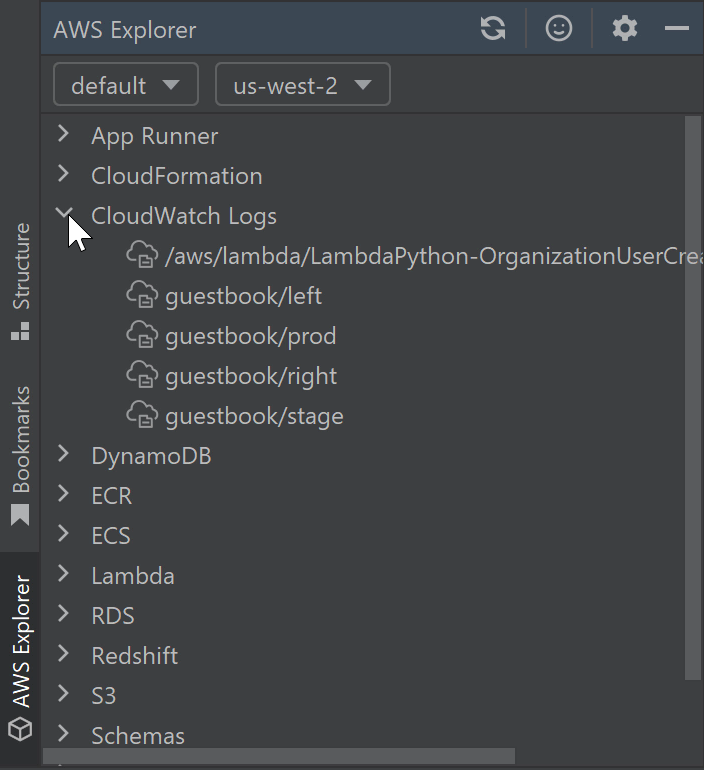Hide the AWS Explorer panel with minus icon
The width and height of the screenshot is (704, 770).
pos(677,29)
